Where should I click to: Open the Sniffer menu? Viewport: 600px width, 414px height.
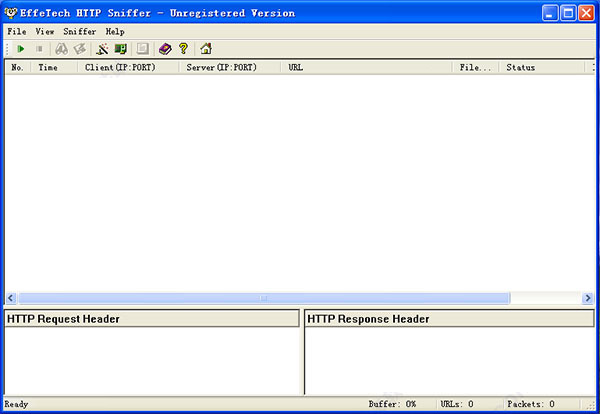pos(80,31)
